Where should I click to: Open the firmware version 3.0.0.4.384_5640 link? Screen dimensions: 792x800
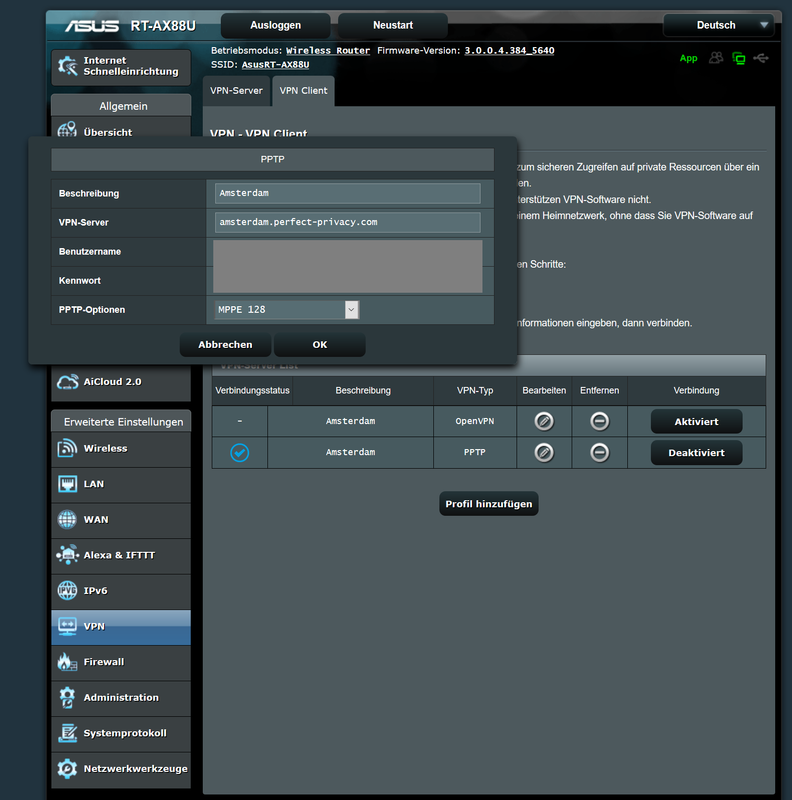[x=509, y=51]
